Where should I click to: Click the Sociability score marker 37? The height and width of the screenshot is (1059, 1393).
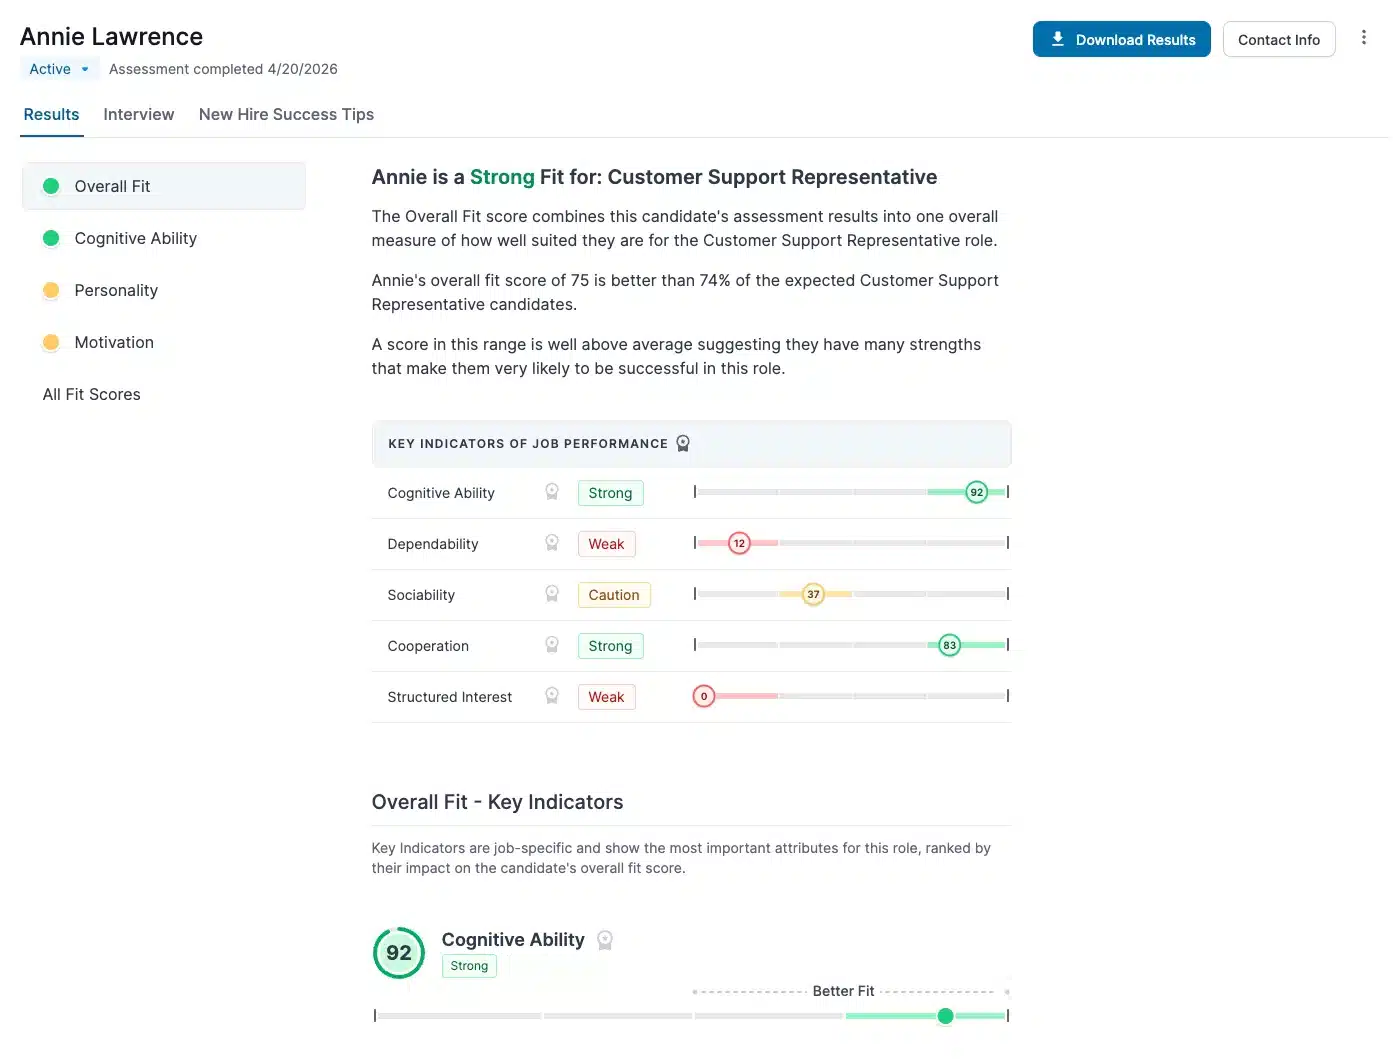coord(813,594)
